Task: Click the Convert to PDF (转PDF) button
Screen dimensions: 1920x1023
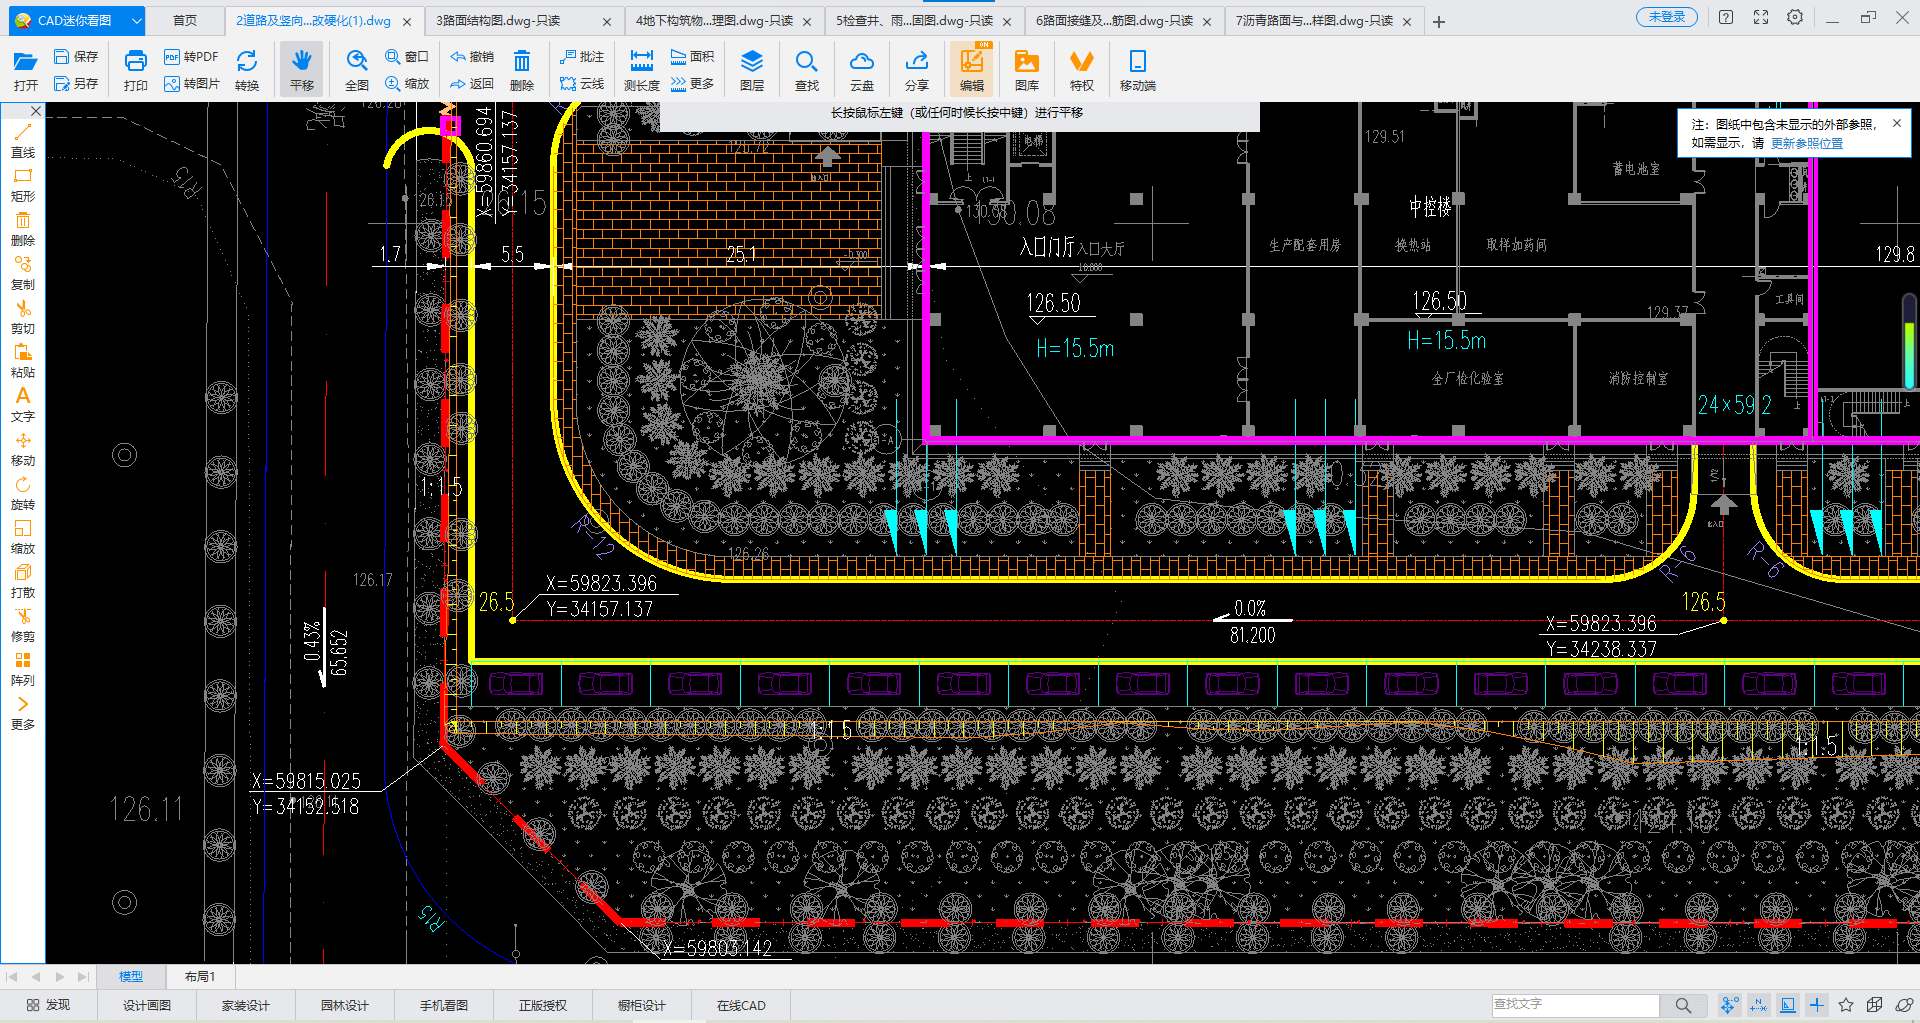Action: [x=191, y=57]
